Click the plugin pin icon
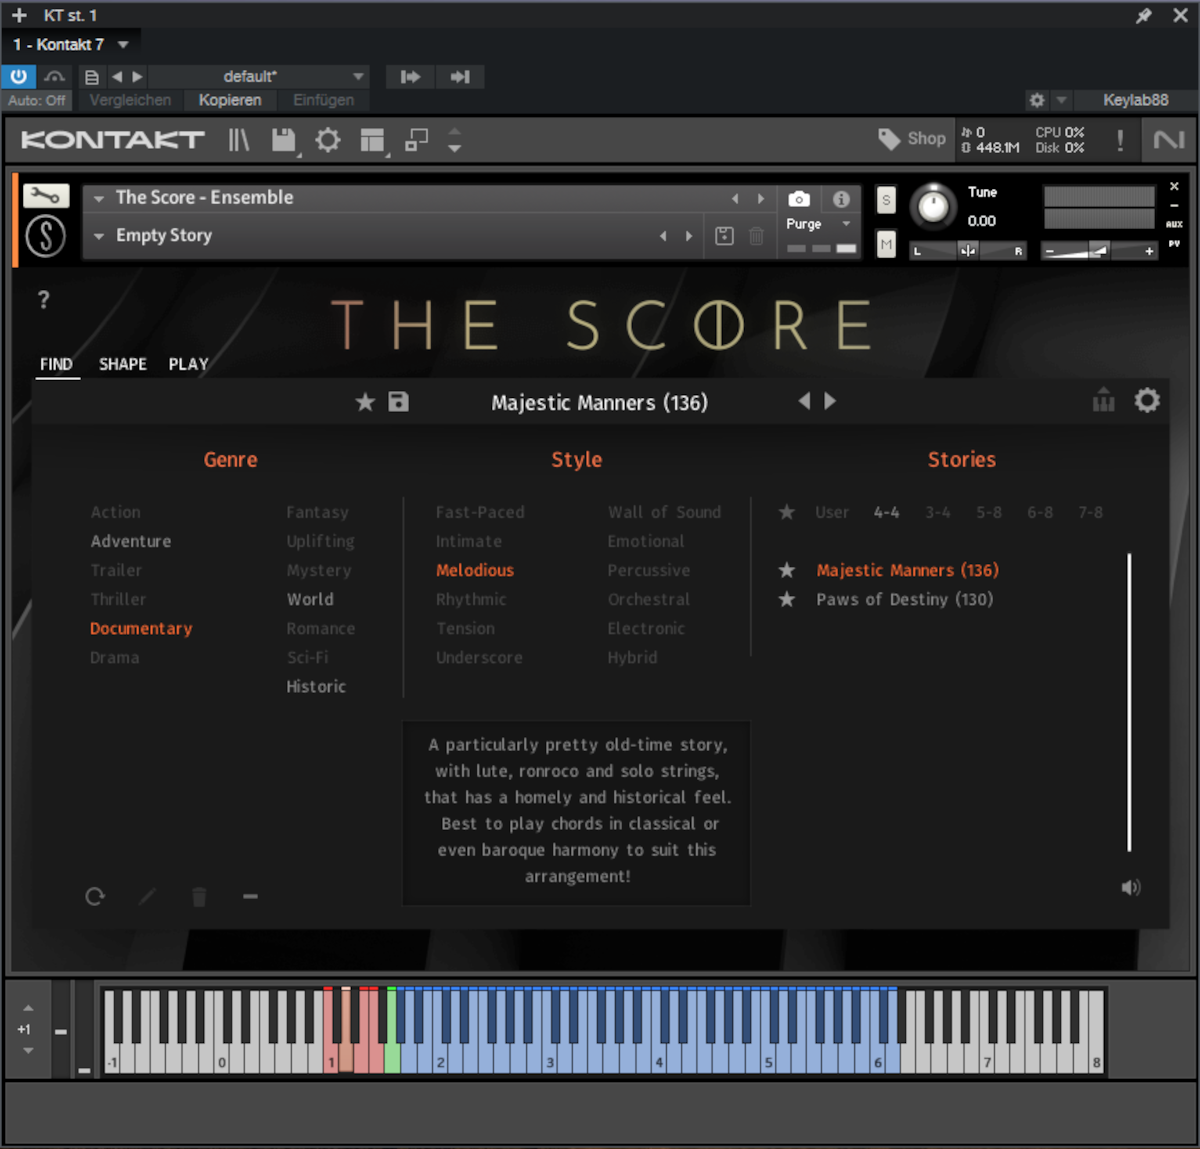Image resolution: width=1200 pixels, height=1149 pixels. (x=1144, y=16)
